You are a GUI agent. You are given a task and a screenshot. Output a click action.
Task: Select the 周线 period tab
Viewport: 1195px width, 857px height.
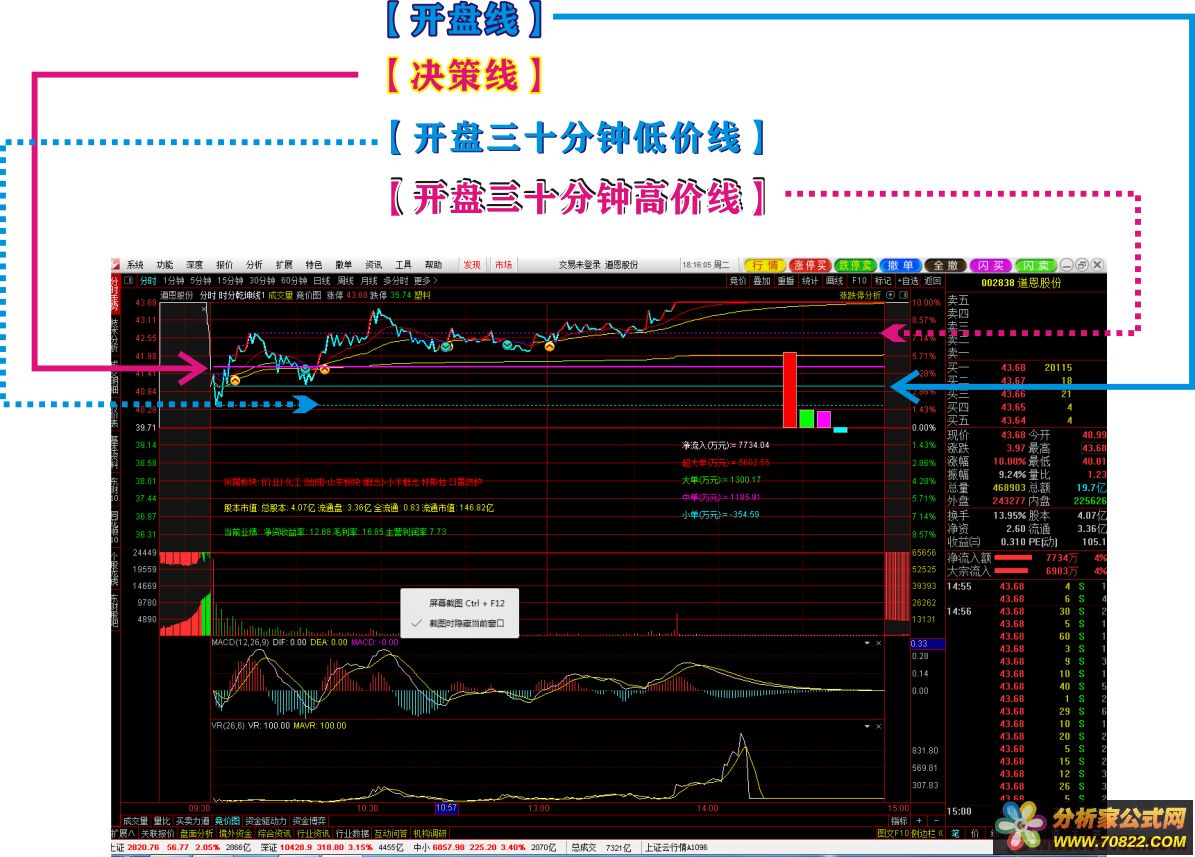point(345,281)
